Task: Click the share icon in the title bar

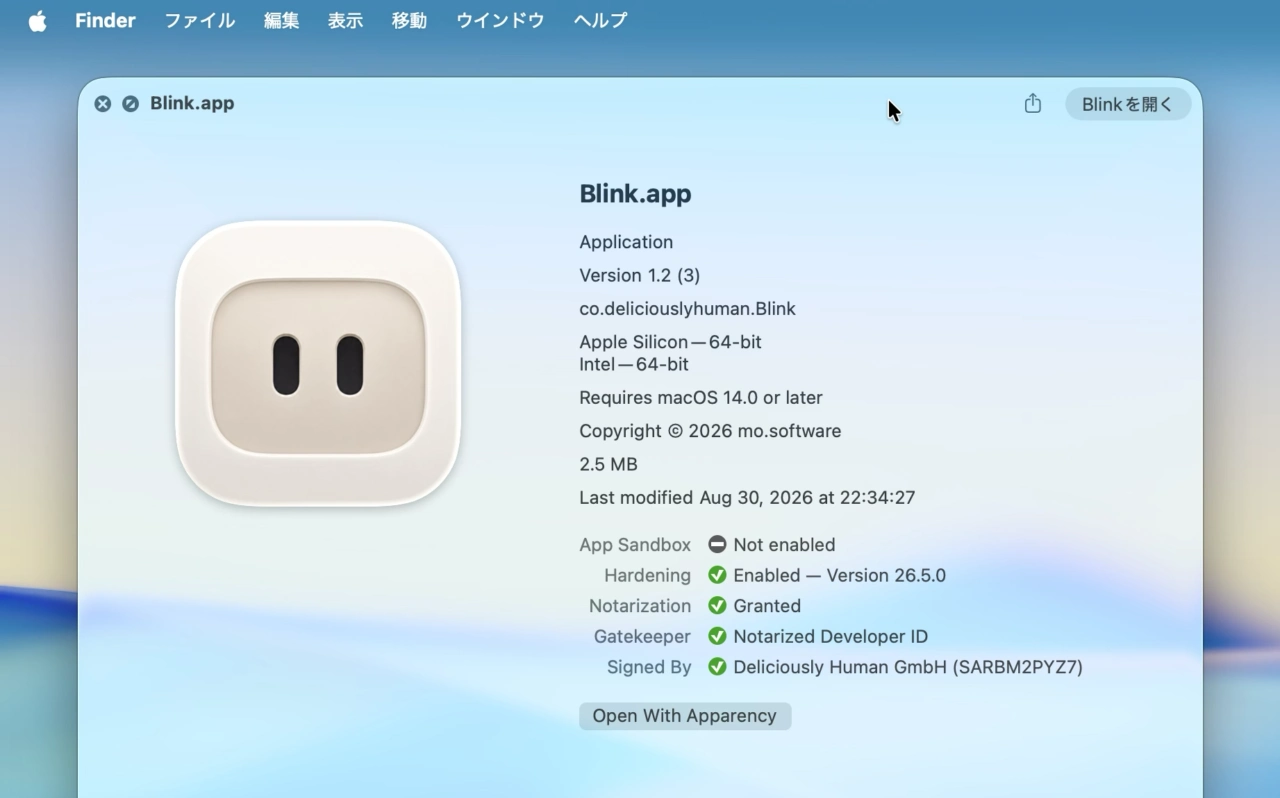Action: coord(1033,103)
